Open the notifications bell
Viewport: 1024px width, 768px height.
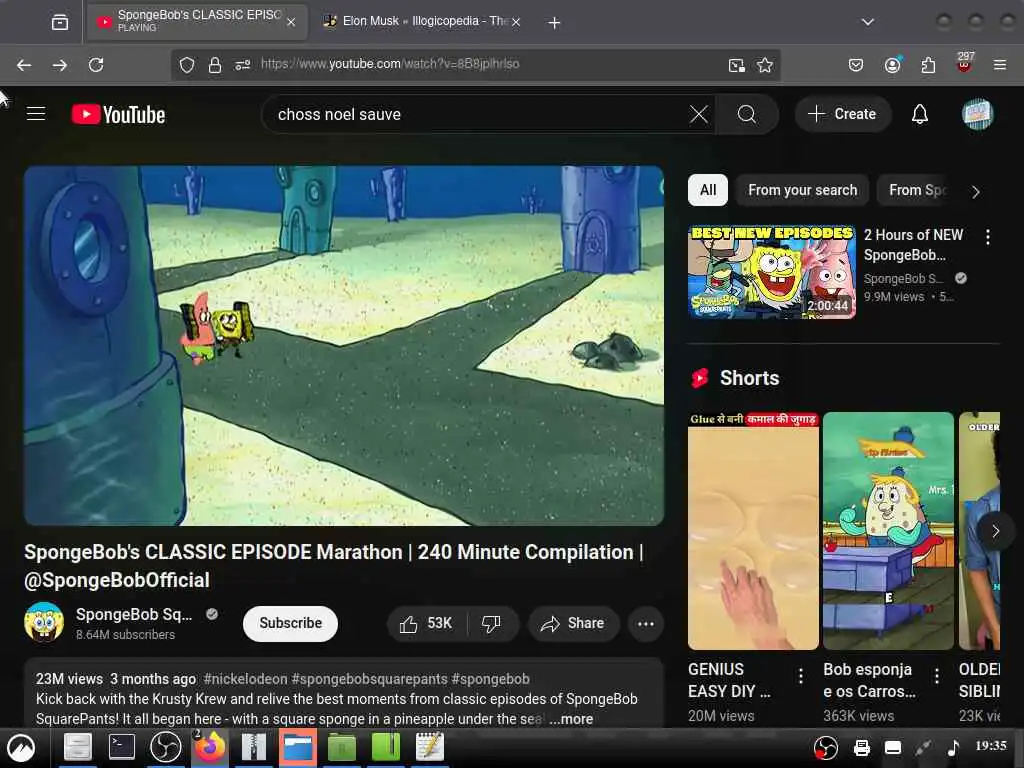coord(920,114)
